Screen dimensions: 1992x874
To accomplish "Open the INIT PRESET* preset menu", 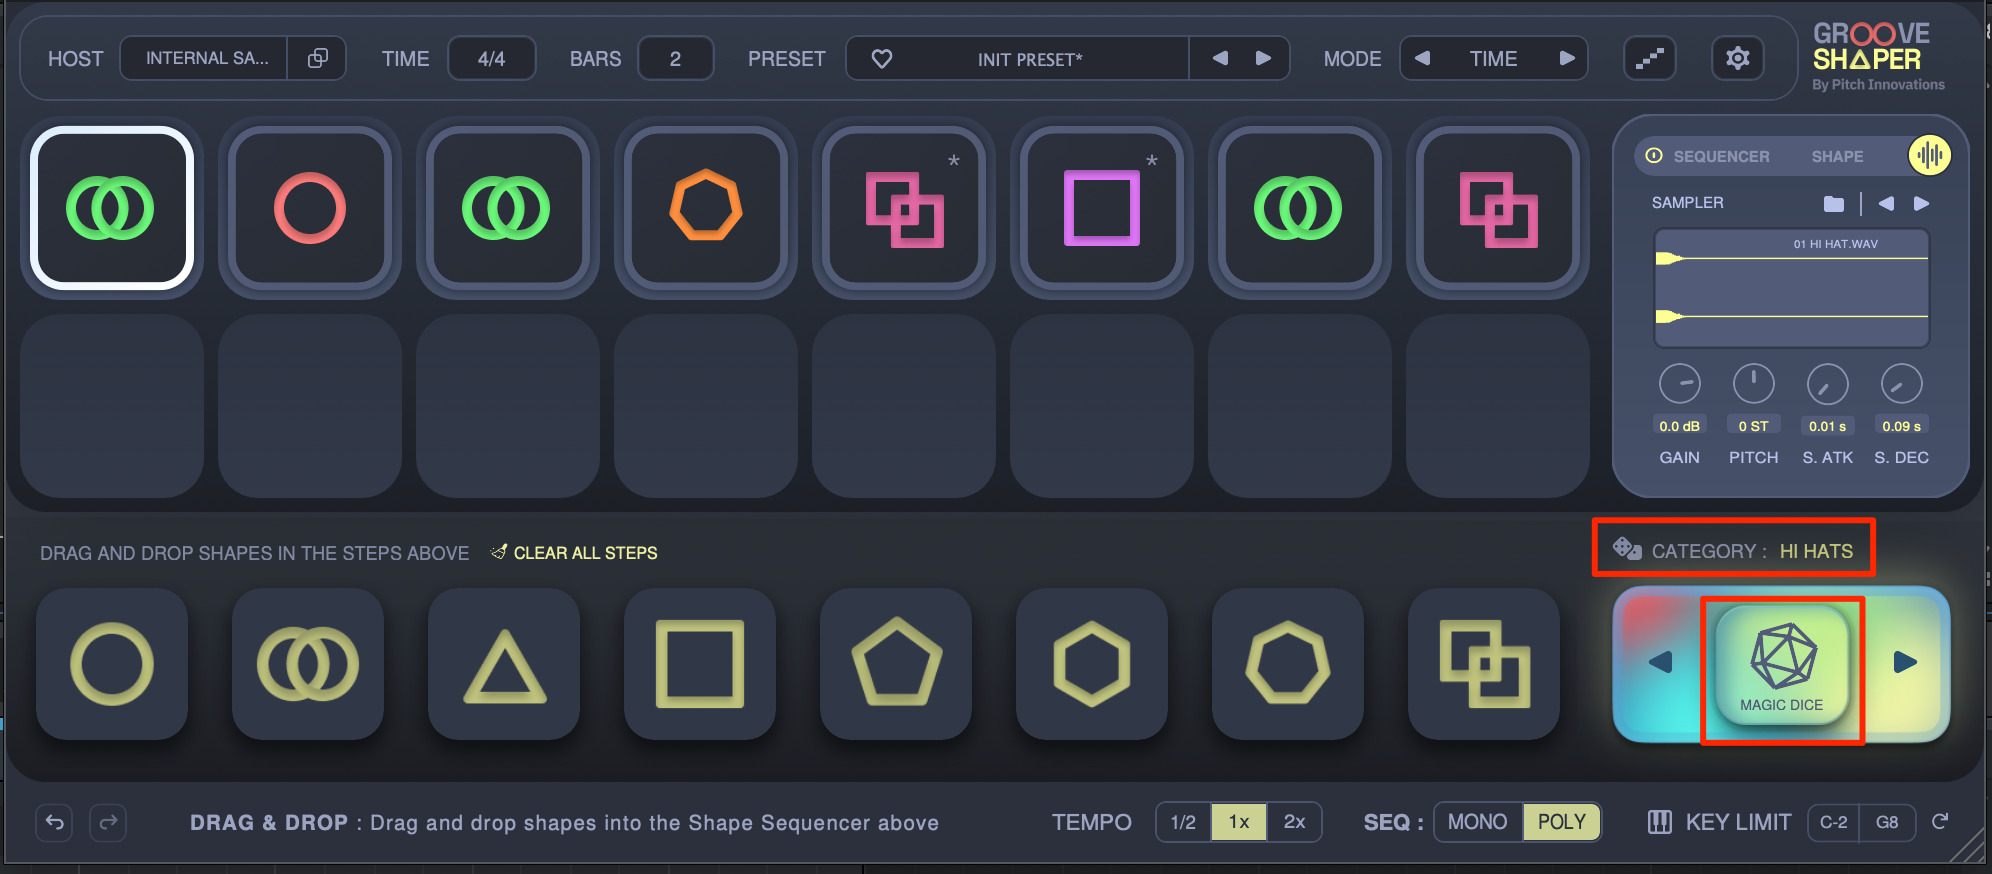I will 1030,59.
